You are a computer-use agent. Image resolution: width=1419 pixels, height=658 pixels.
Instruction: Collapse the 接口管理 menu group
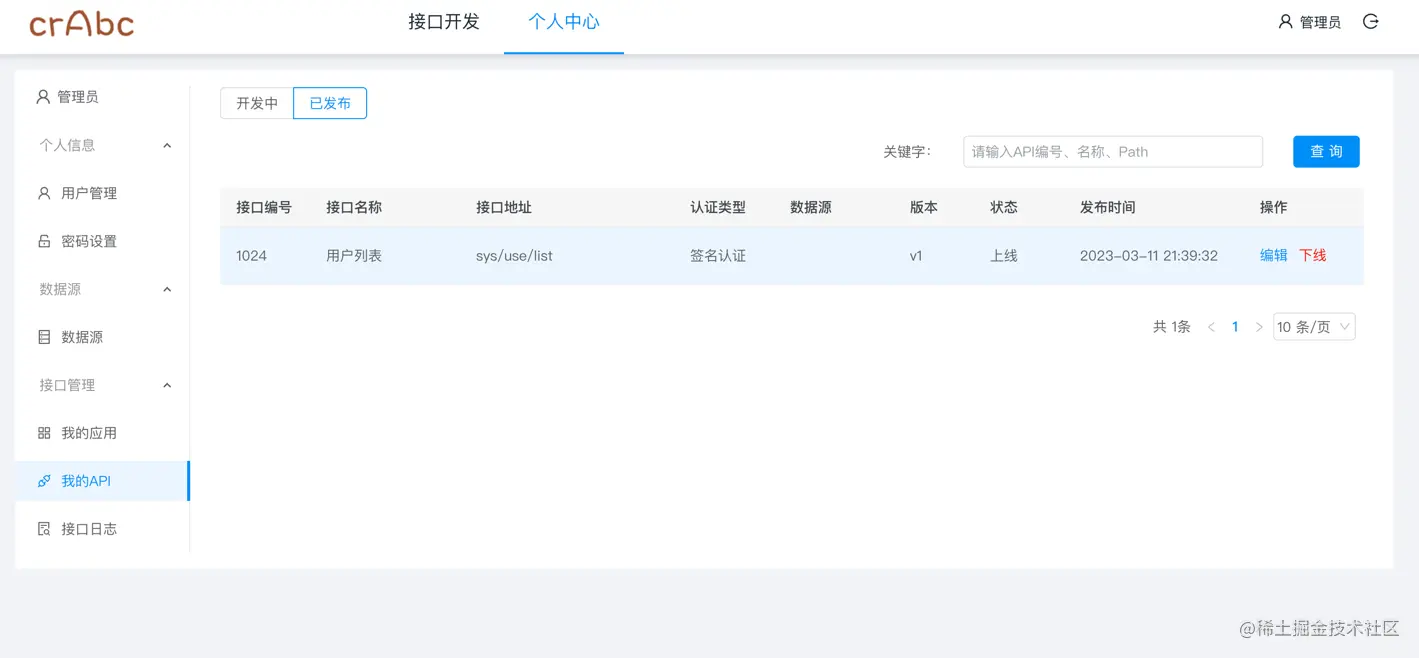coord(167,385)
